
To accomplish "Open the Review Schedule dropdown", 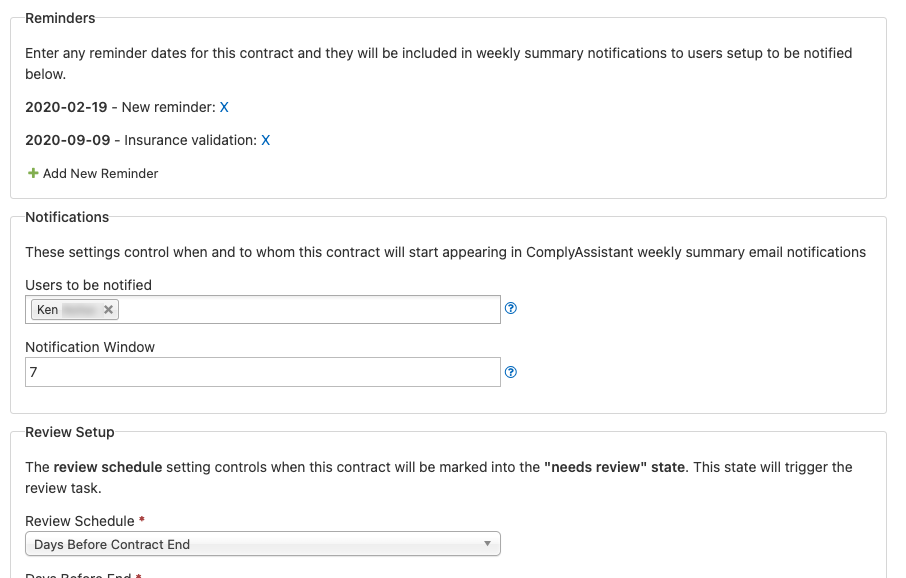I will pos(262,544).
